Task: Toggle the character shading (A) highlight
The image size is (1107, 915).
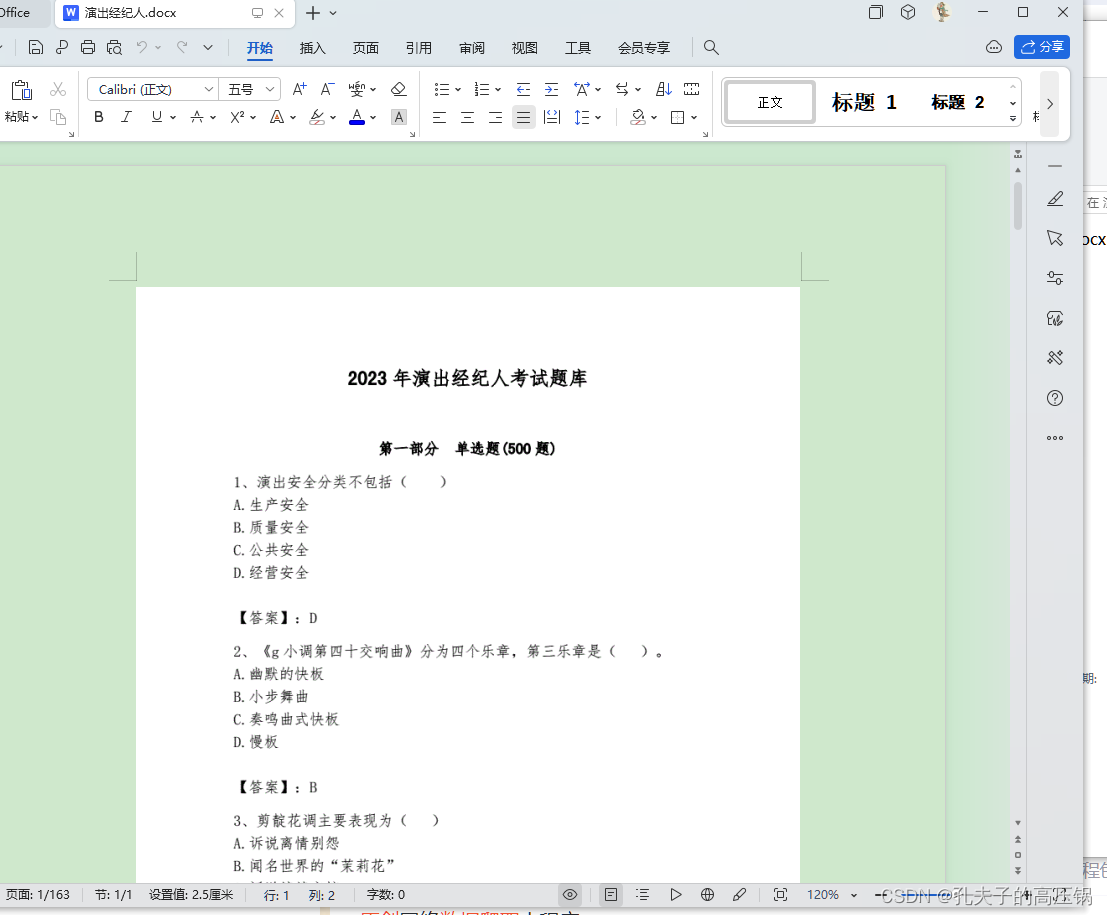Action: click(398, 117)
